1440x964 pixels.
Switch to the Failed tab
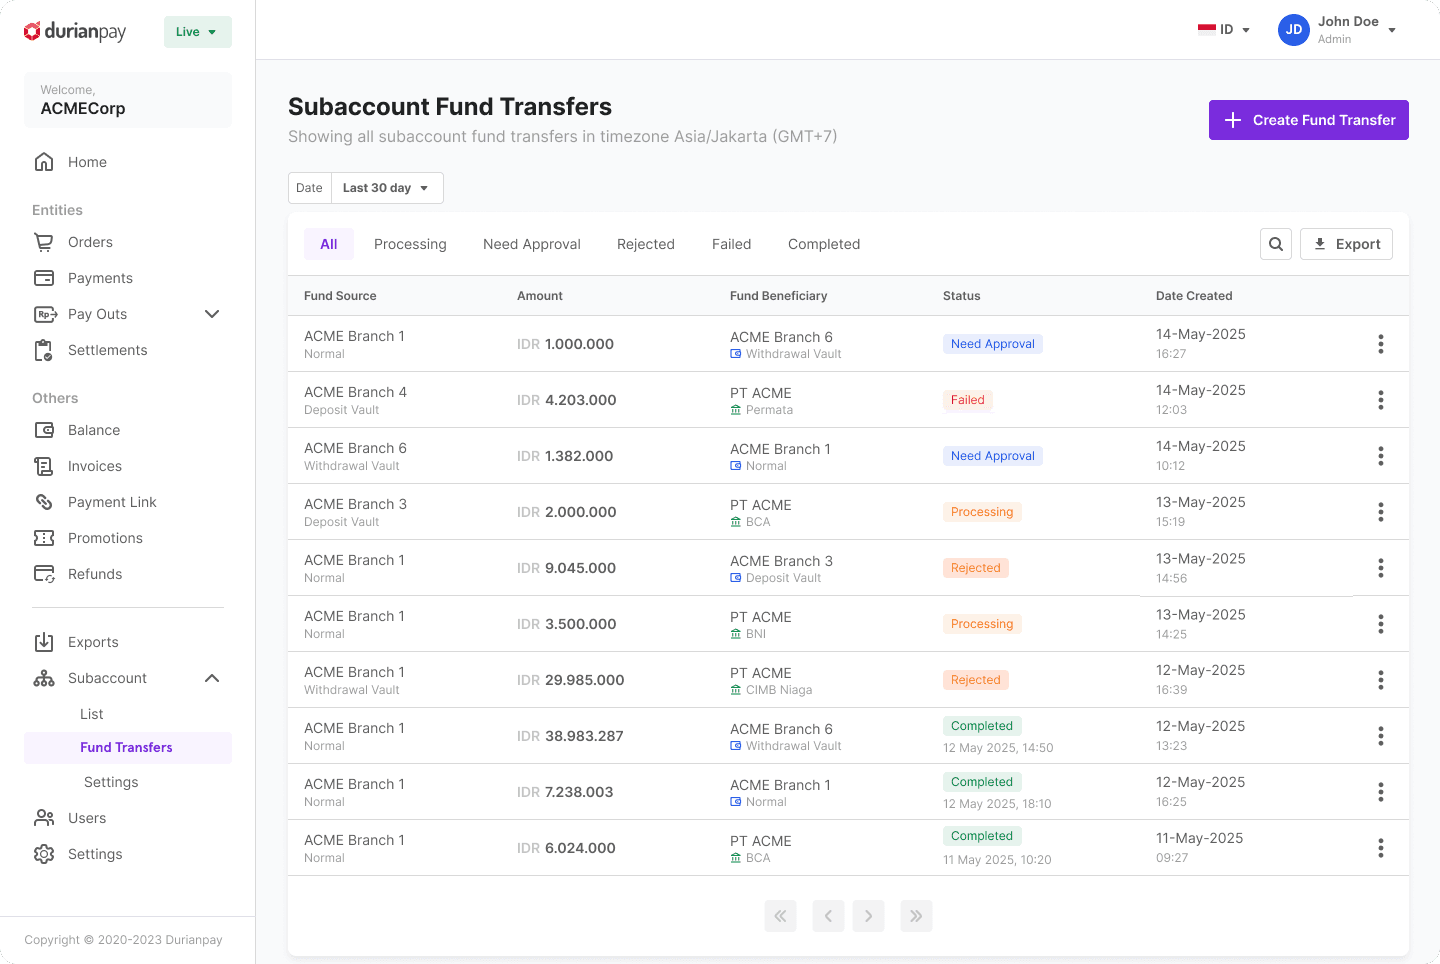pos(732,244)
